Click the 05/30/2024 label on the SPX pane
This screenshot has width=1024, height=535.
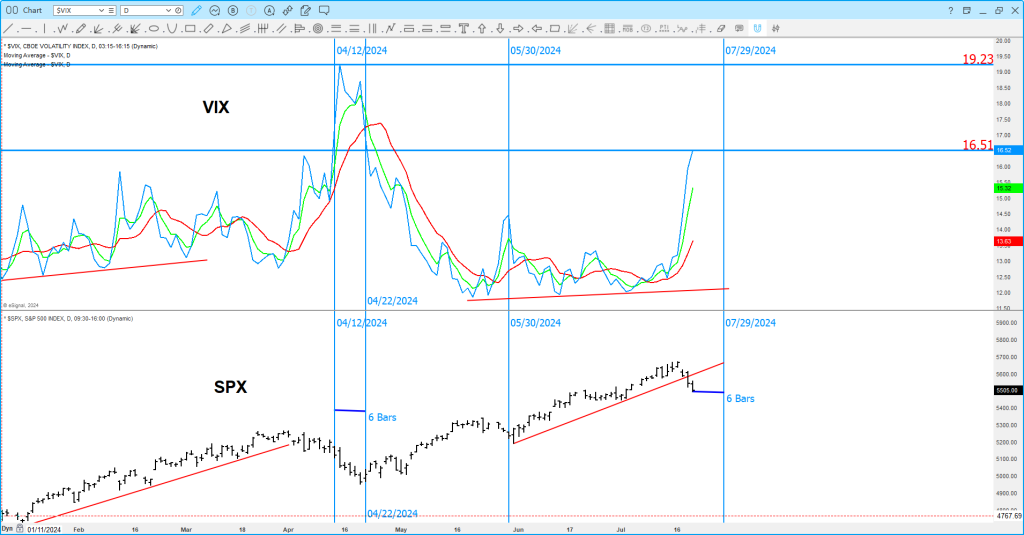pyautogui.click(x=536, y=323)
